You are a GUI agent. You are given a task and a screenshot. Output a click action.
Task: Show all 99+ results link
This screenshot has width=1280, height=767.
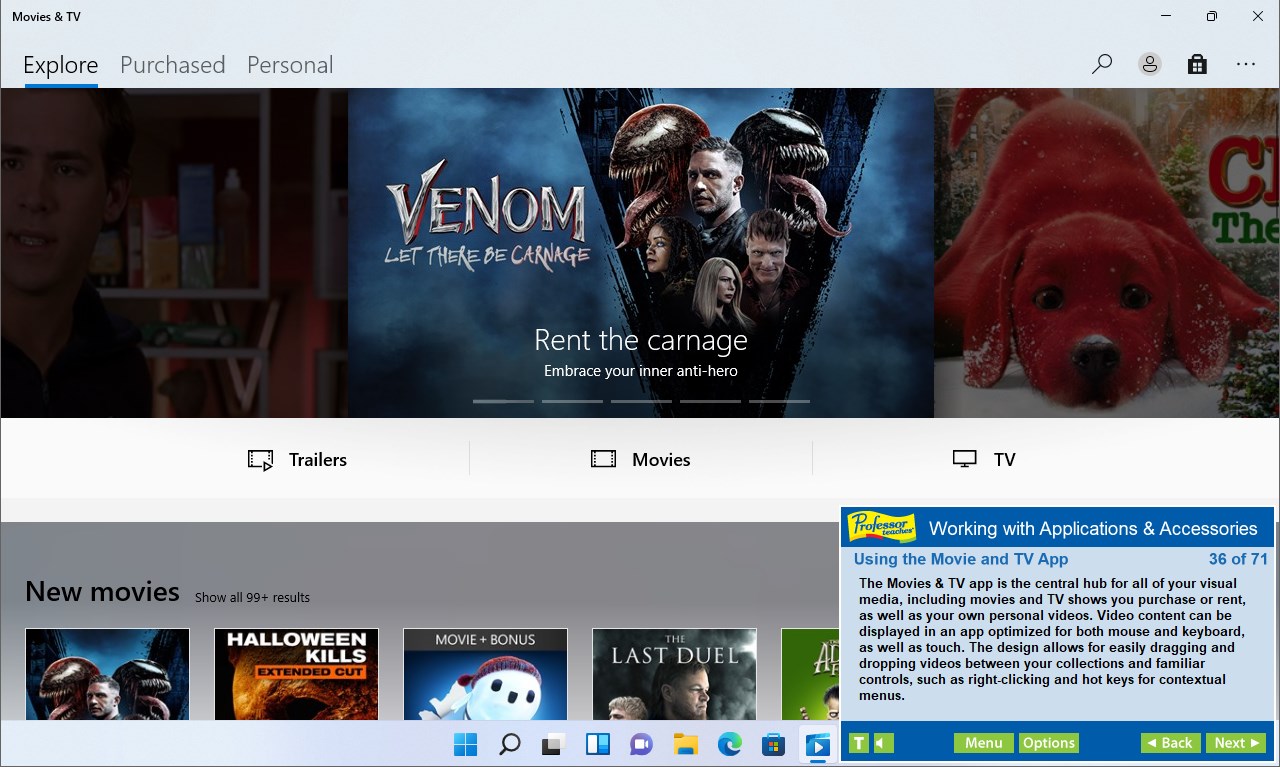[252, 597]
